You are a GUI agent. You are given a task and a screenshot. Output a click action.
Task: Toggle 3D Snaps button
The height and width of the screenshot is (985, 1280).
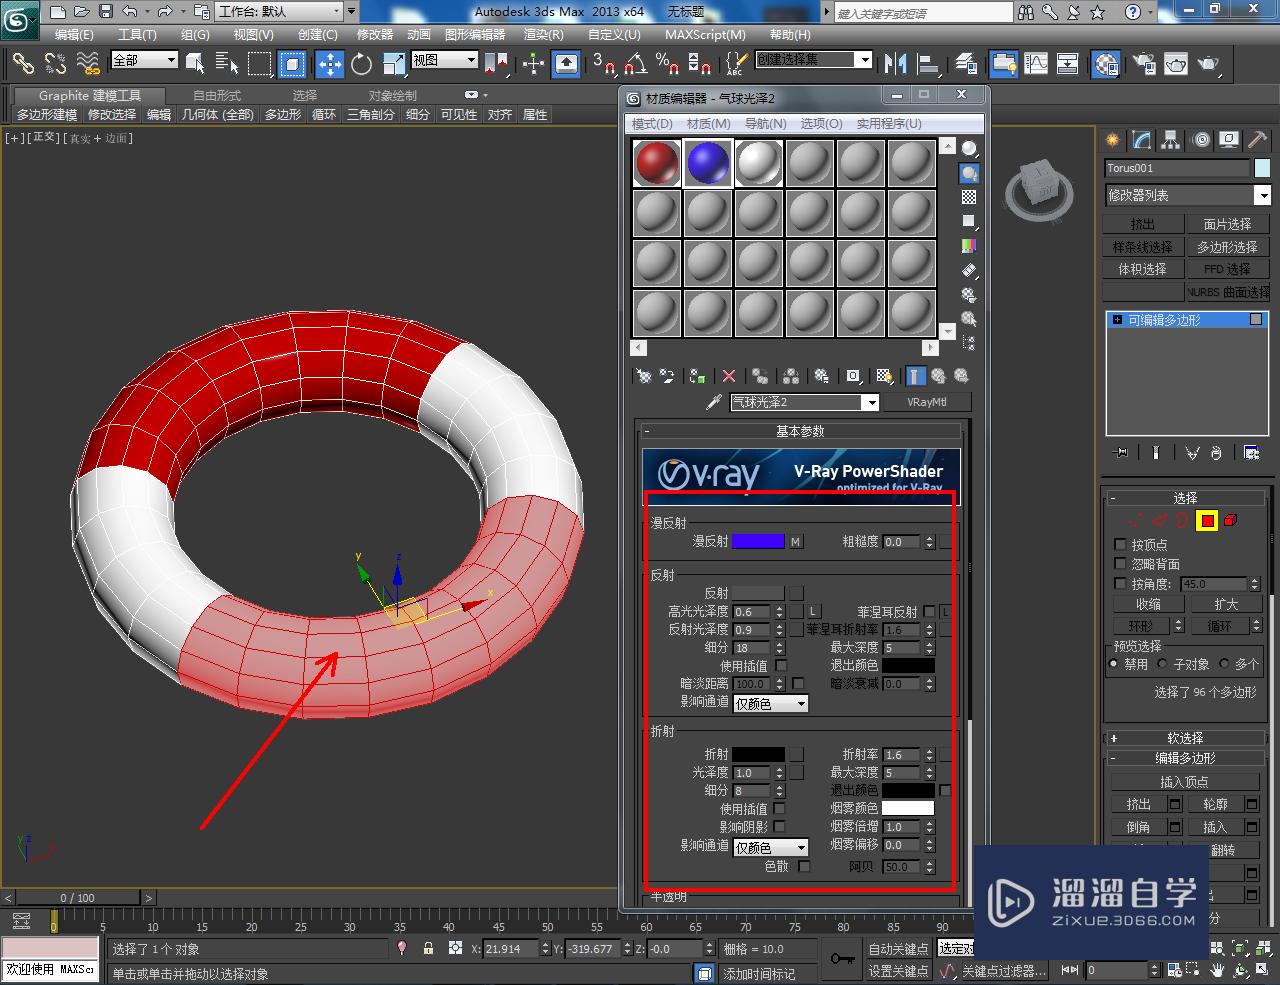603,64
